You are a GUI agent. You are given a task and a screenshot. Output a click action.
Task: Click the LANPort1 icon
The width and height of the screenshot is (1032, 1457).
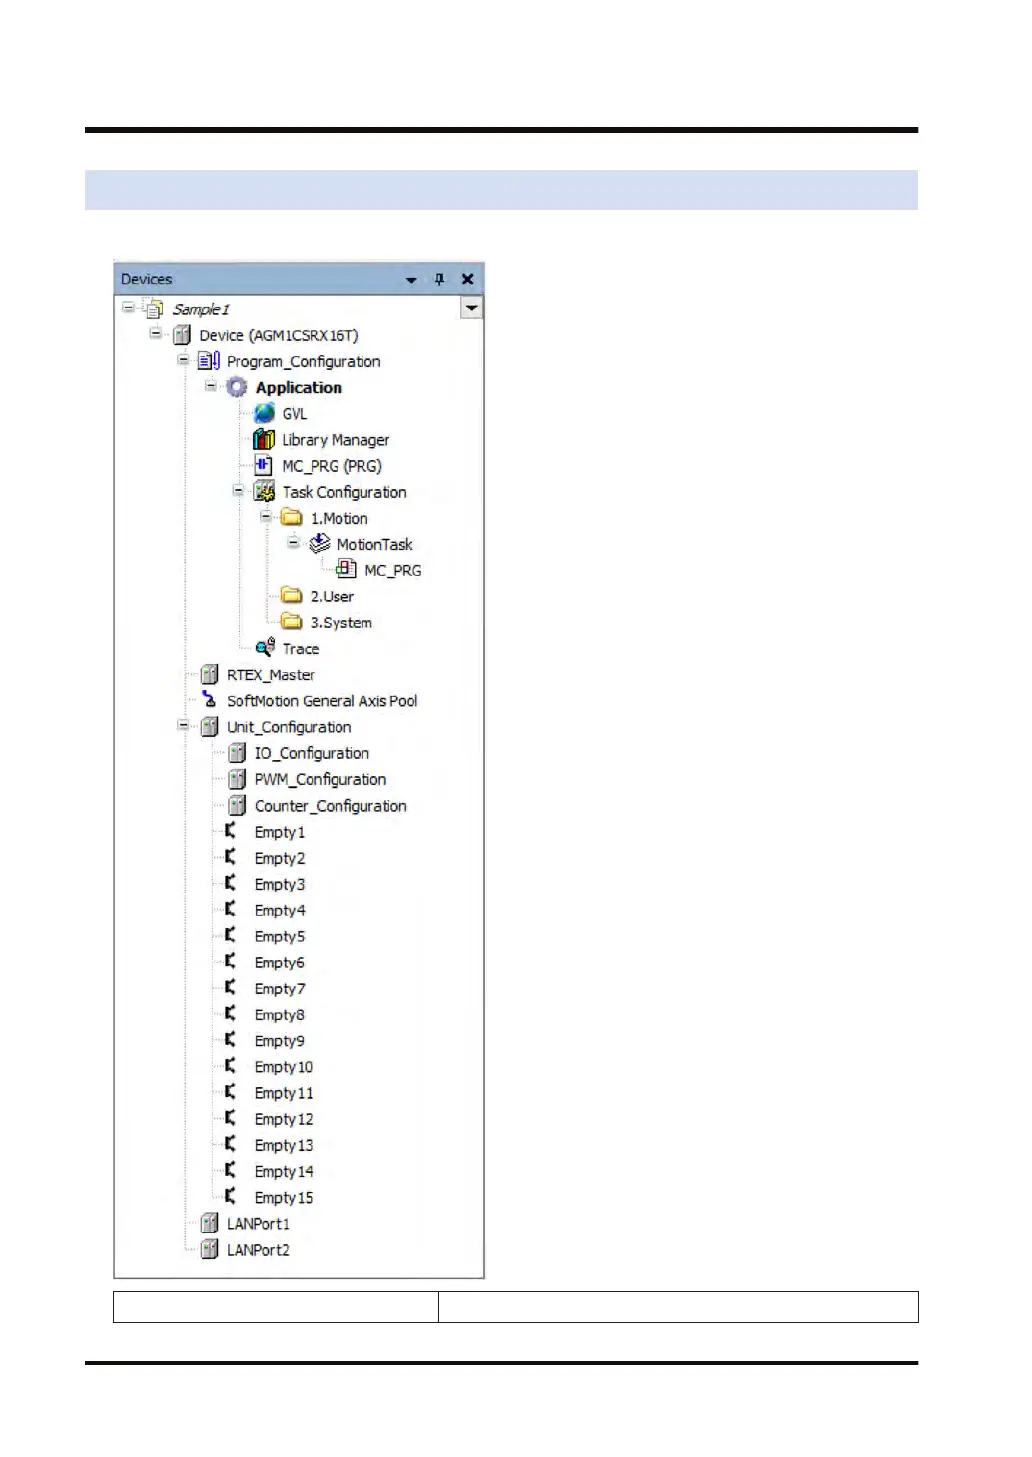pyautogui.click(x=209, y=1223)
